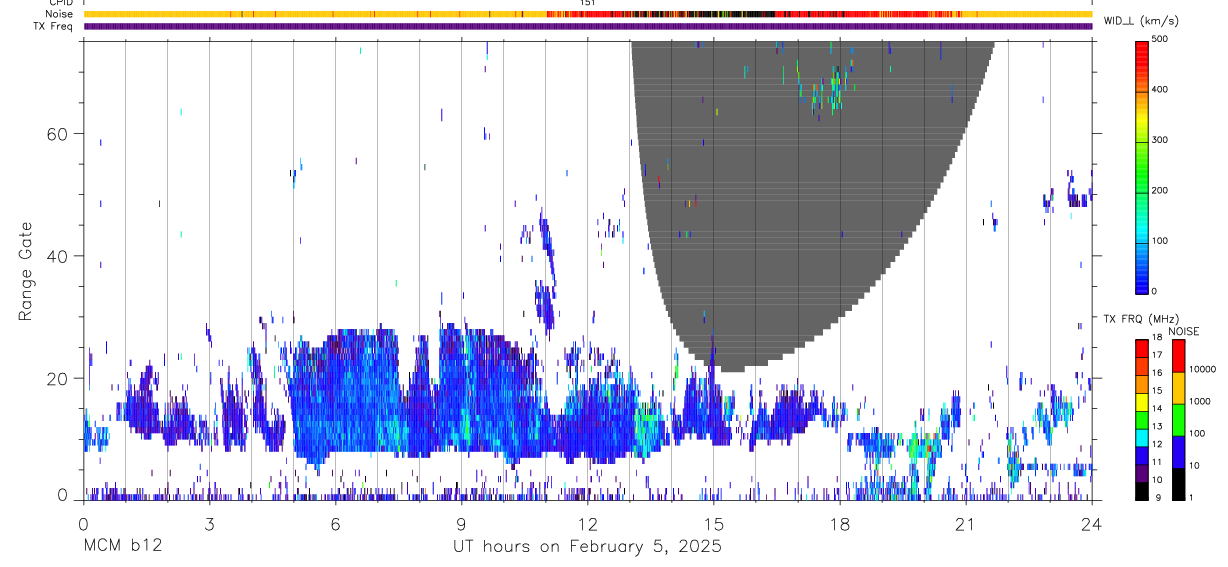Select the orange and red Noise strip above the plot
1228x567 pixels.
tap(588, 15)
